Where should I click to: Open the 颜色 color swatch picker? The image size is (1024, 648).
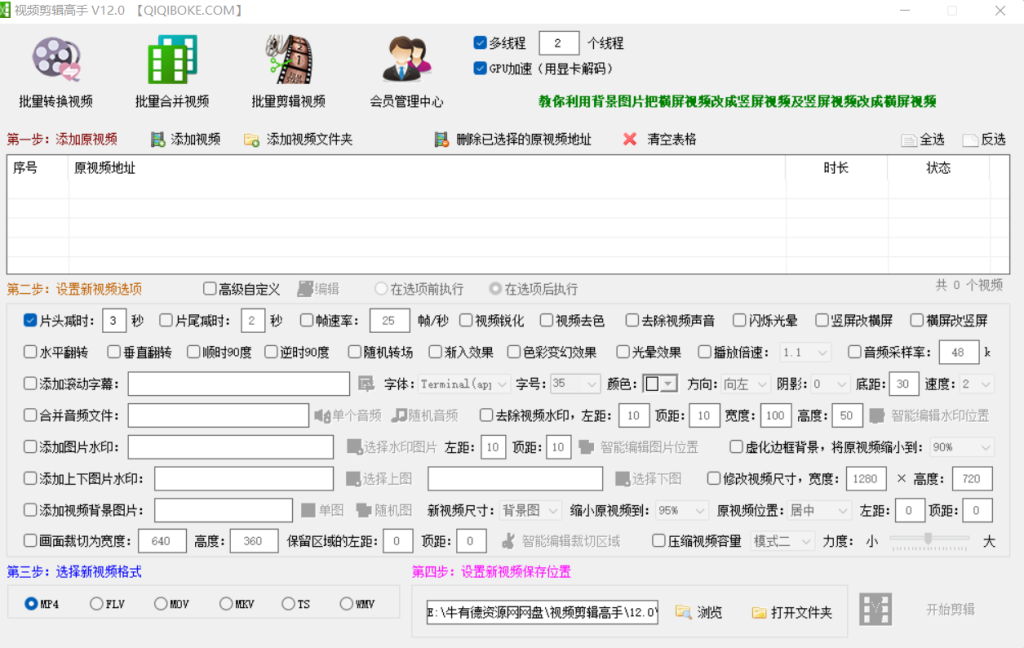[x=660, y=384]
